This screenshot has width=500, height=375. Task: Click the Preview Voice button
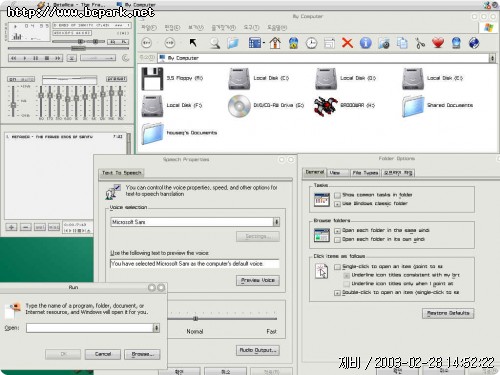(258, 280)
